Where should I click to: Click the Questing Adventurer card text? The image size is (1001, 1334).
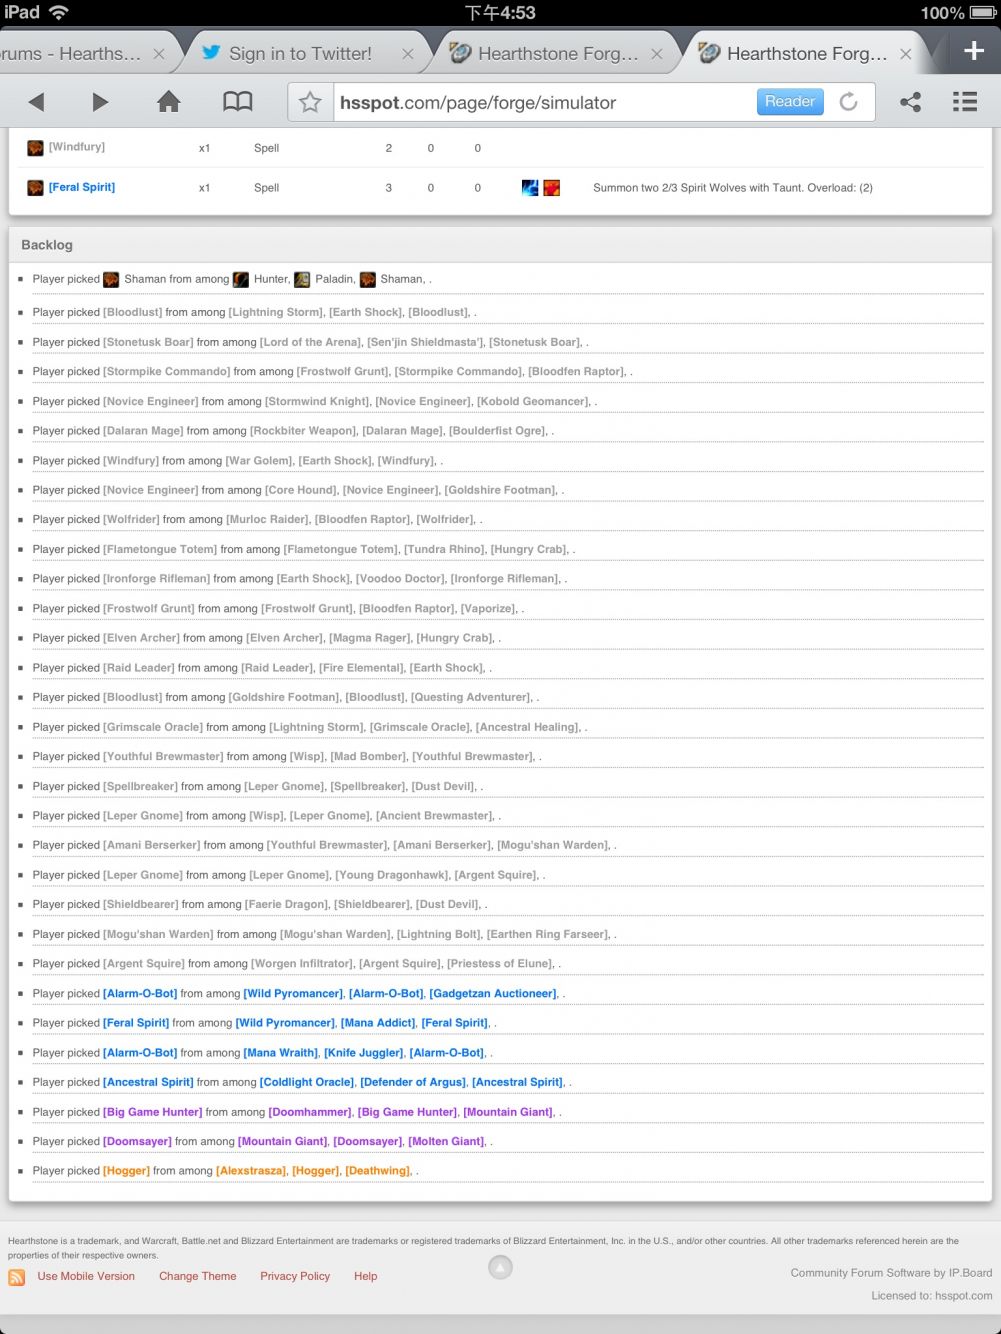(471, 697)
